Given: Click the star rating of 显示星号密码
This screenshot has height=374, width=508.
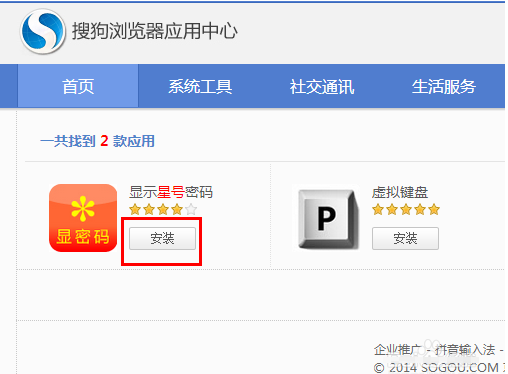Looking at the screenshot, I should tap(163, 209).
